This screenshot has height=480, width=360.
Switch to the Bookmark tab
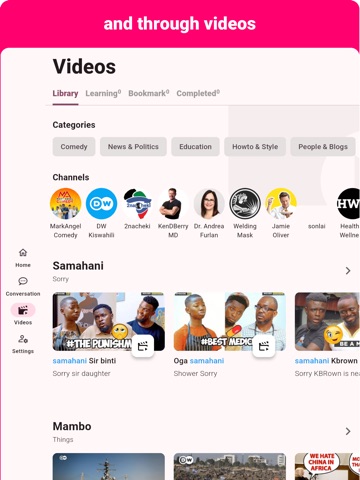click(x=149, y=93)
